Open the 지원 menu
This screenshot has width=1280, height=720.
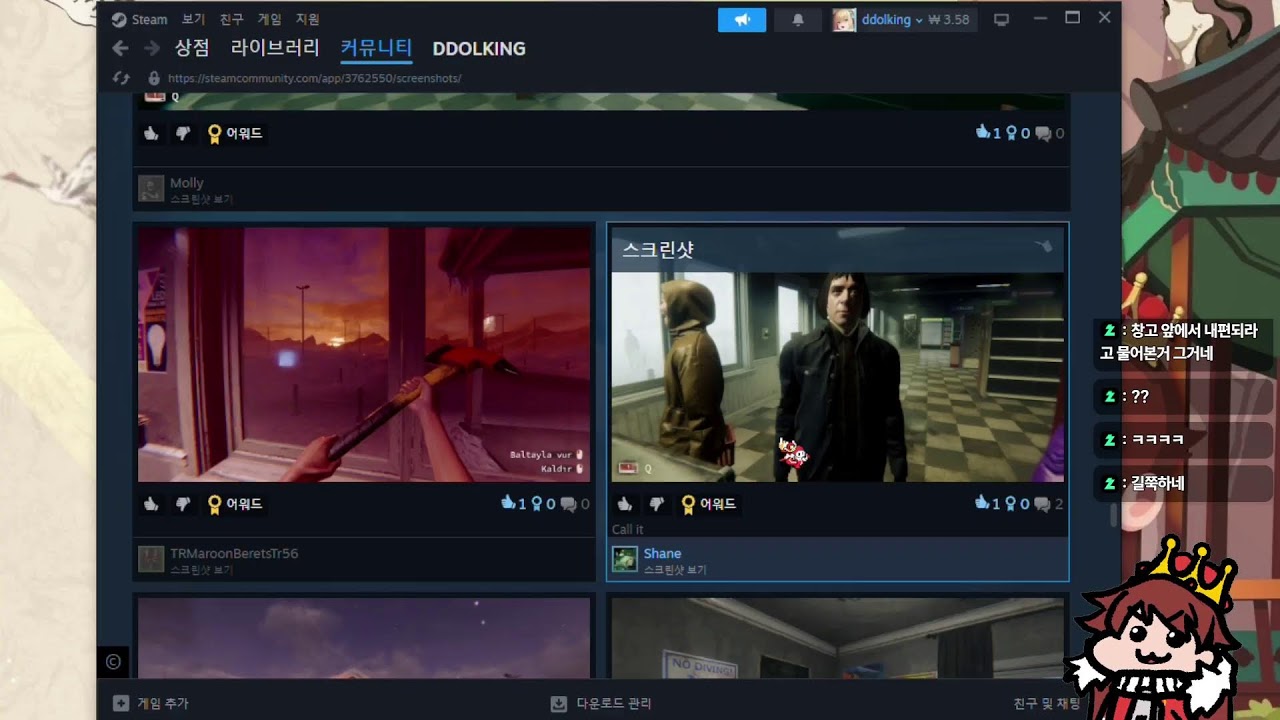(x=308, y=19)
